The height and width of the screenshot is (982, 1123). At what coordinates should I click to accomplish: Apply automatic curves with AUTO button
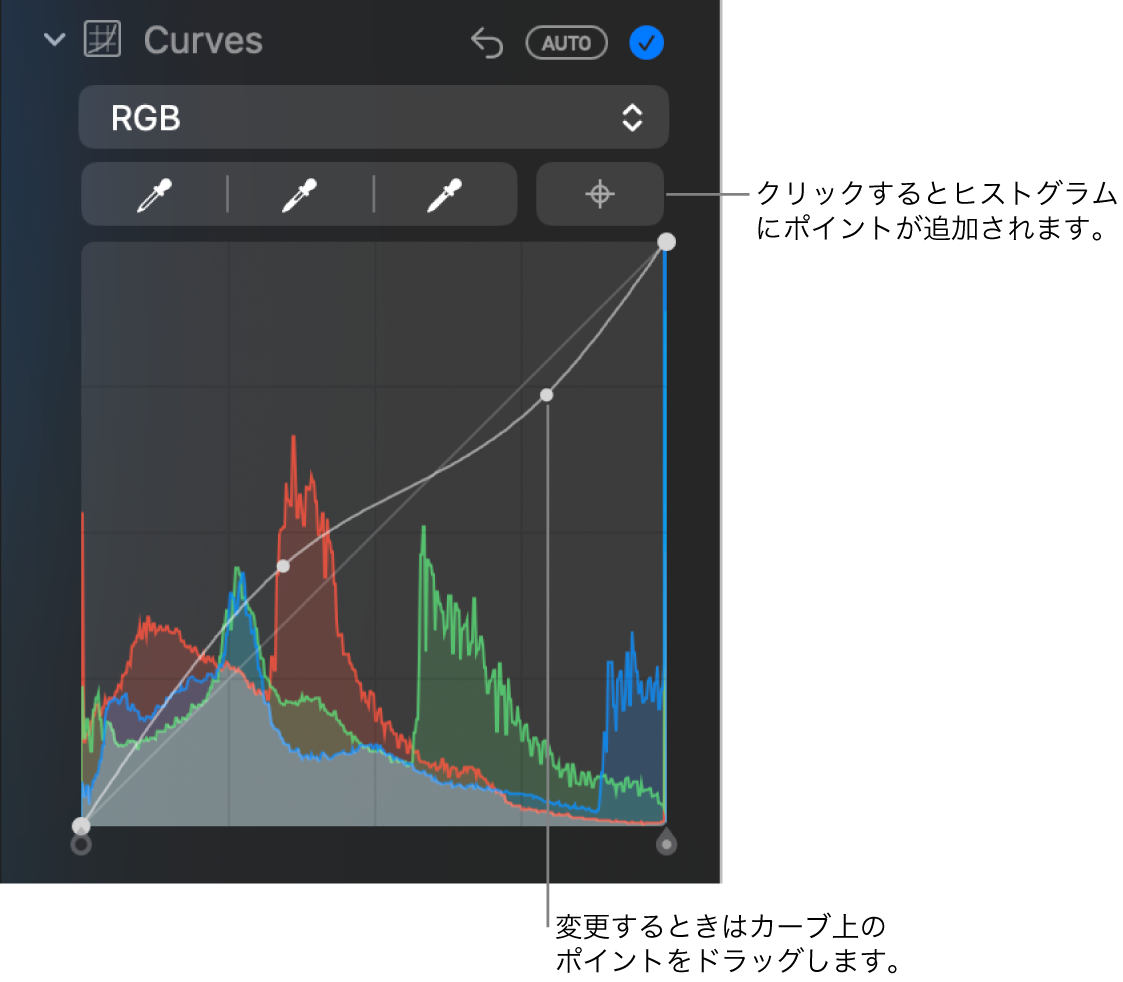pyautogui.click(x=567, y=43)
